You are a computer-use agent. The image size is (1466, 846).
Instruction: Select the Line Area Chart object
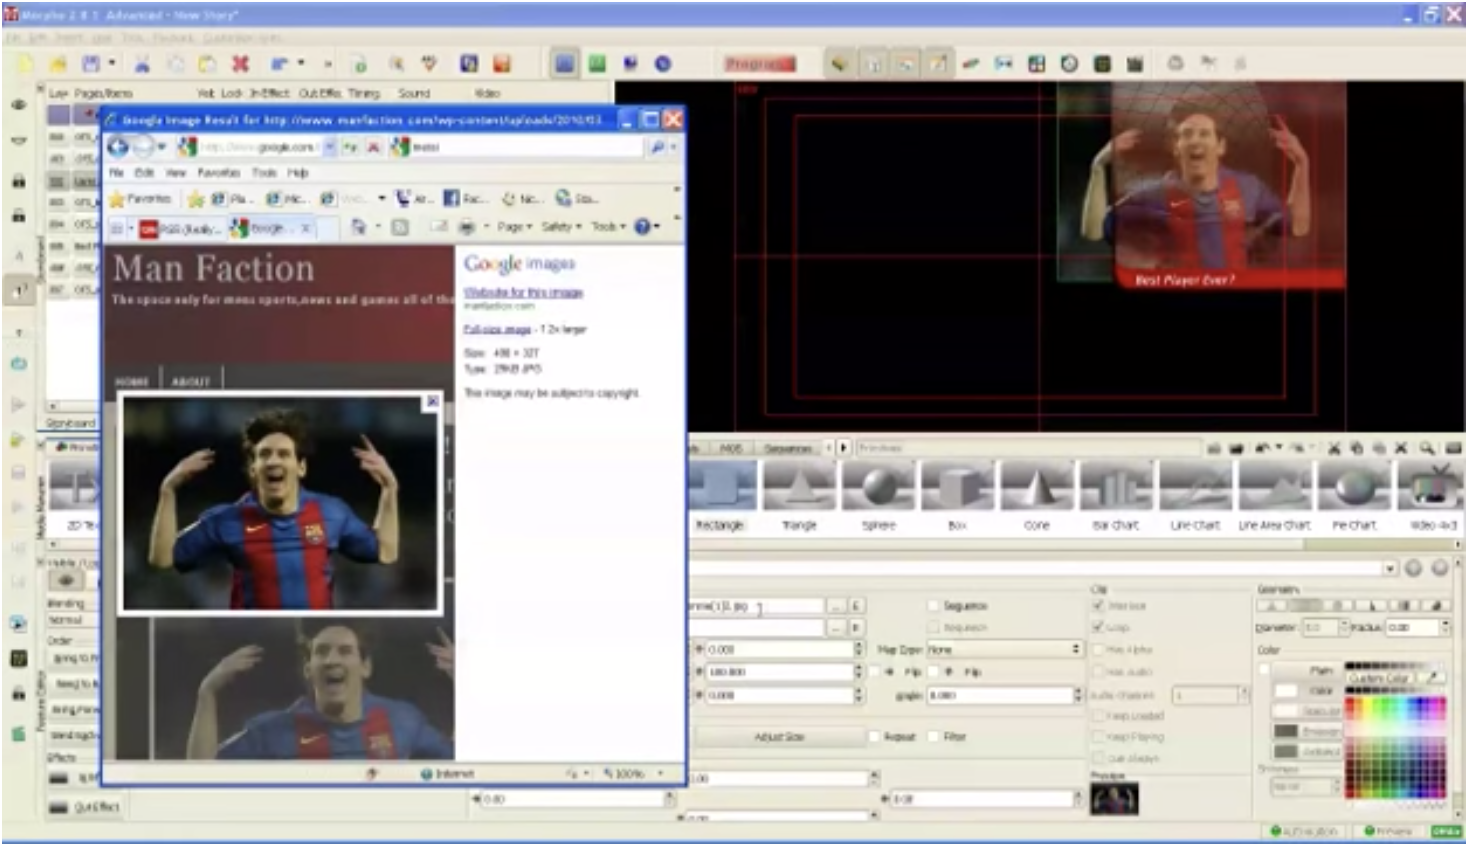point(1274,495)
